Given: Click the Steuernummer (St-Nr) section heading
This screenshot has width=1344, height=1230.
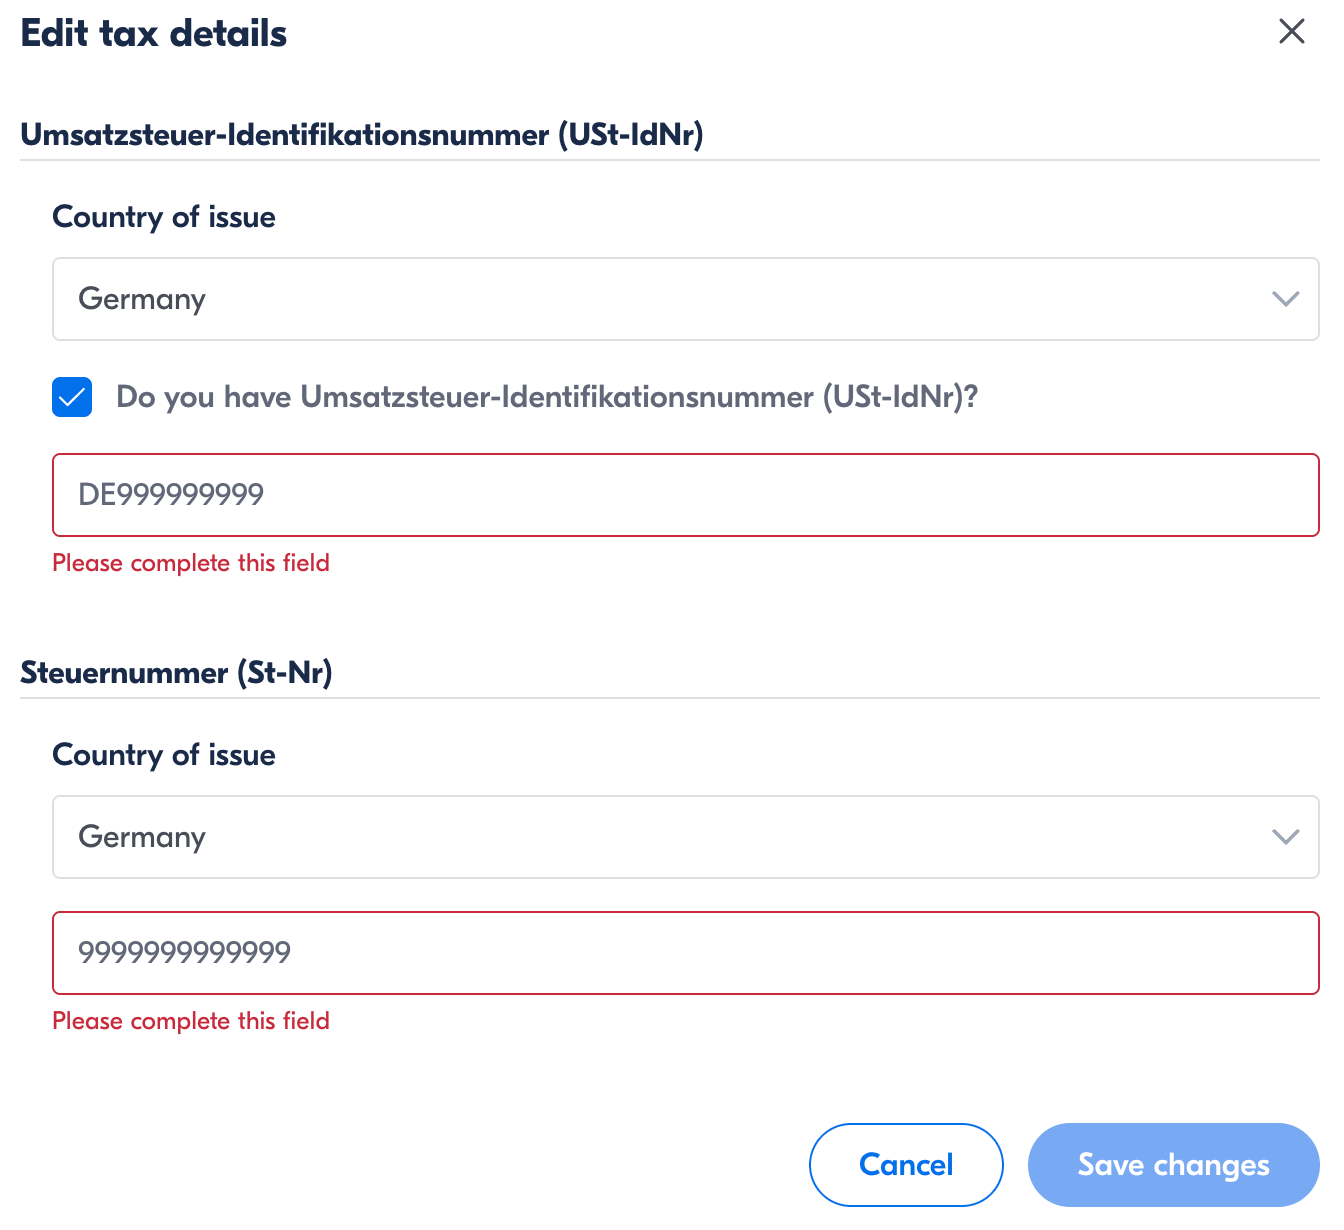Looking at the screenshot, I should click(176, 672).
